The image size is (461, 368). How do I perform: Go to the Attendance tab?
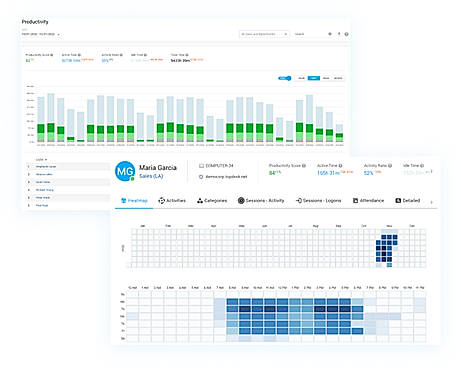tap(368, 201)
